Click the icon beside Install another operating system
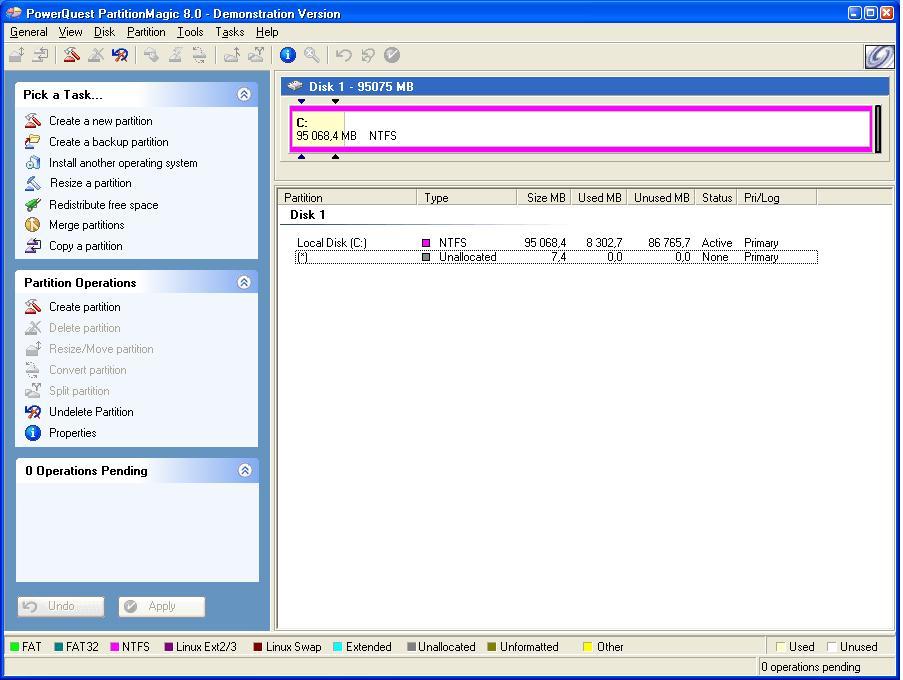903x680 pixels. pos(33,163)
